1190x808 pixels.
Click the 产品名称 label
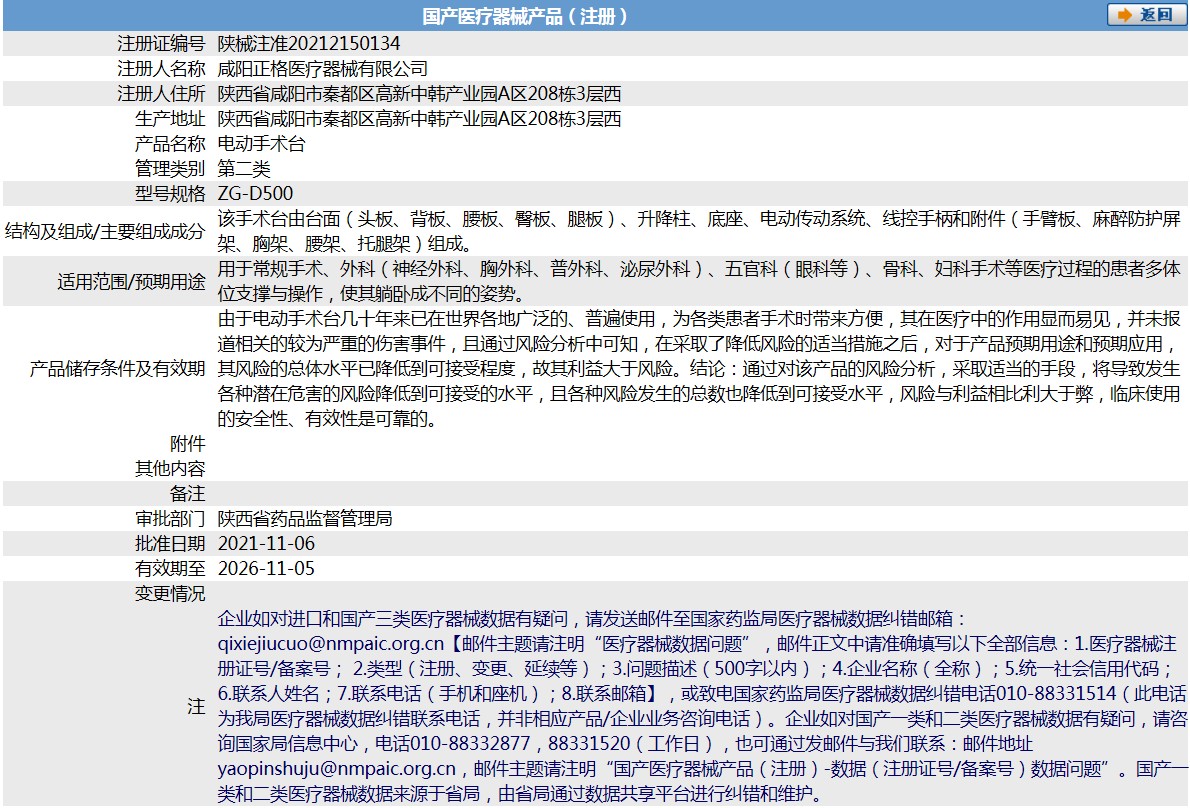(x=170, y=144)
